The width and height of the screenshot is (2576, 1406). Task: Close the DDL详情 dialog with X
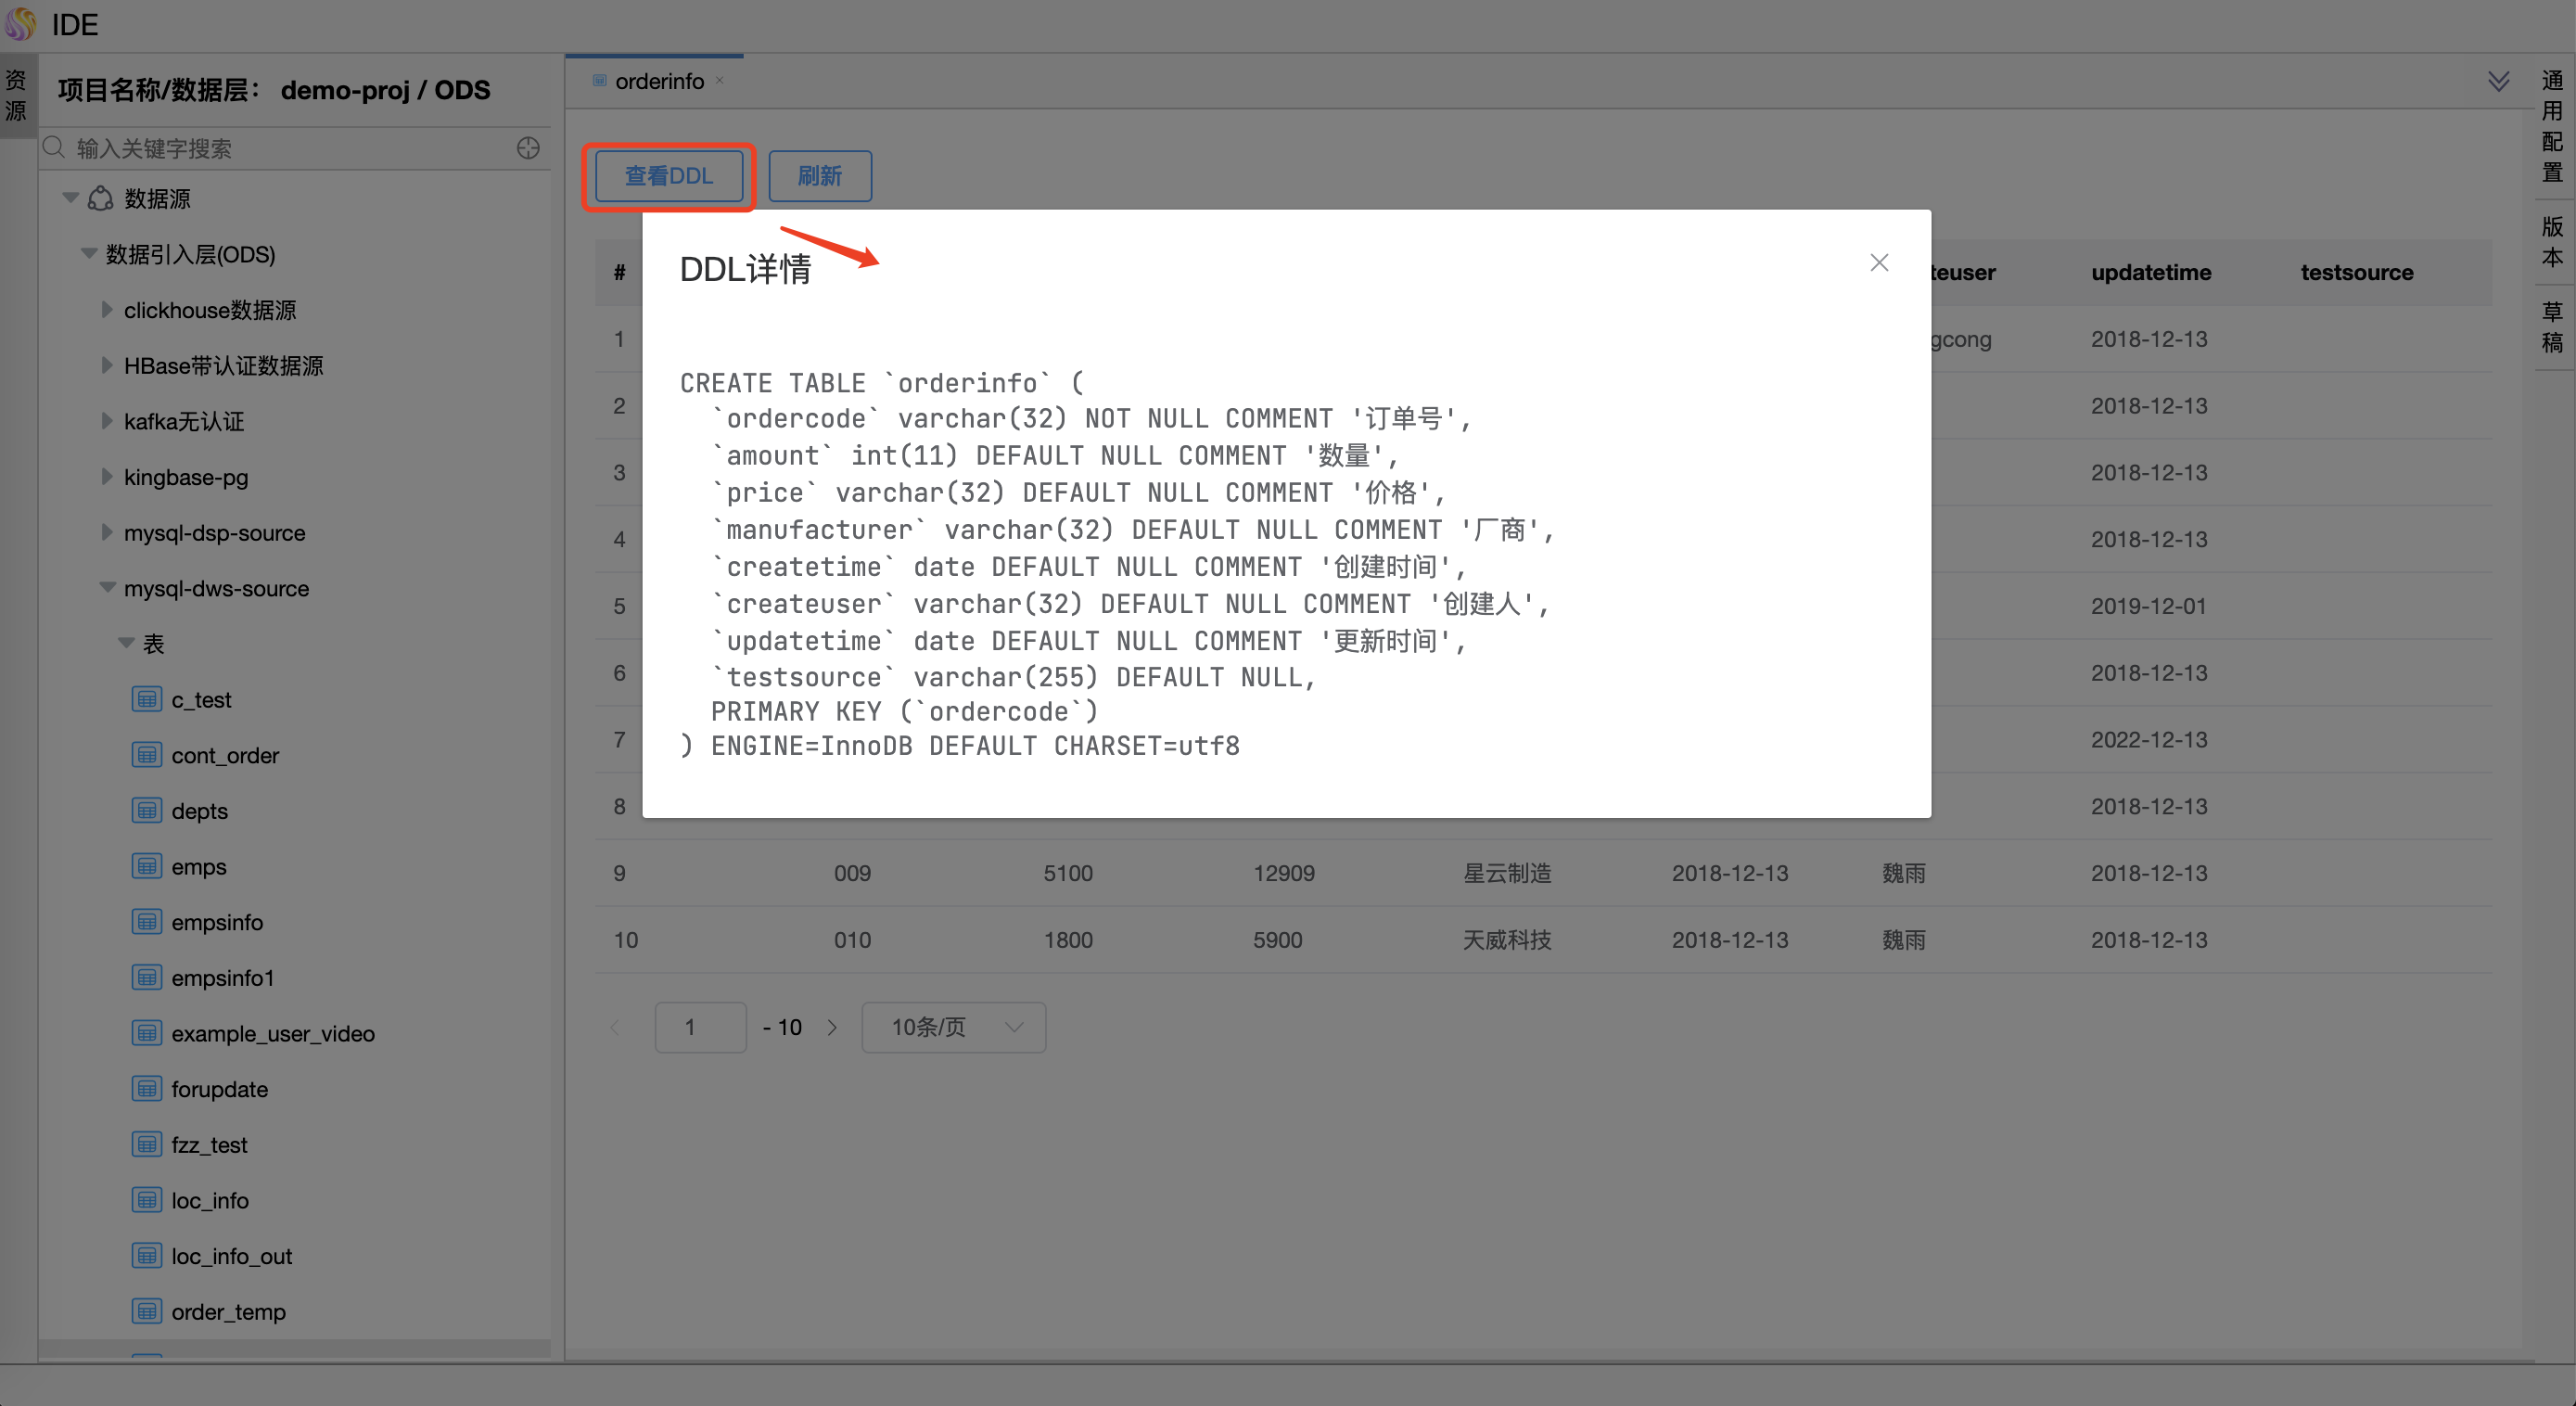[1879, 262]
